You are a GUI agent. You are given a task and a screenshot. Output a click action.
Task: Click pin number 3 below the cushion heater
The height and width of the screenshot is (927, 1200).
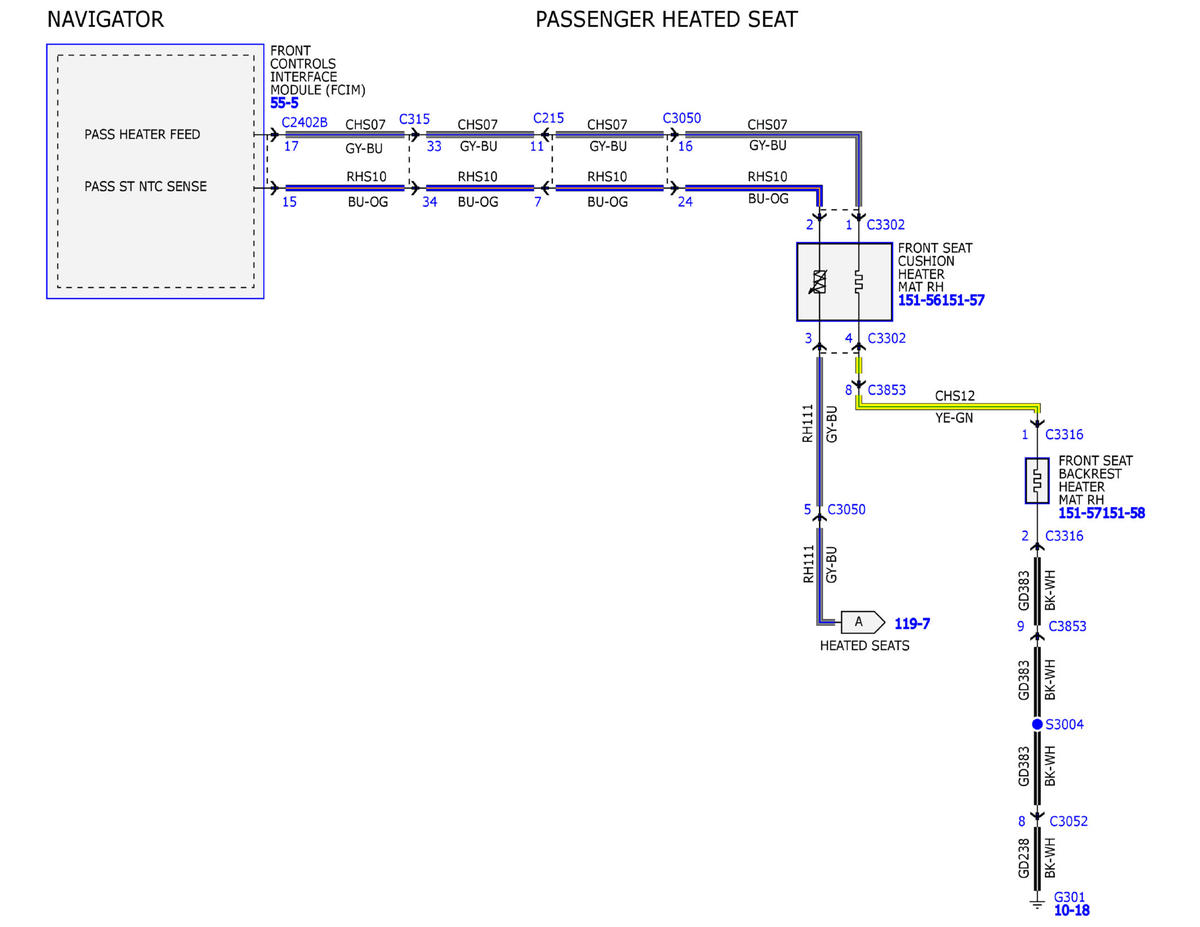[808, 338]
